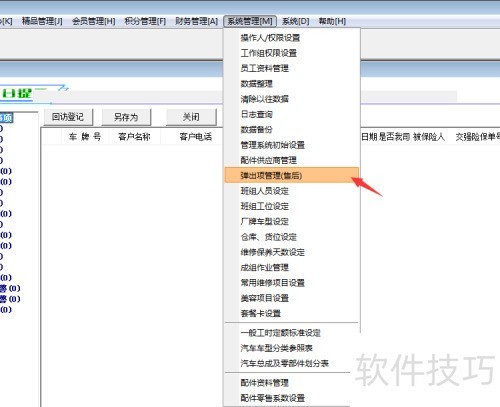The height and width of the screenshot is (407, 500).
Task: Choose 配件供应商管理 menu item
Action: pos(292,160)
